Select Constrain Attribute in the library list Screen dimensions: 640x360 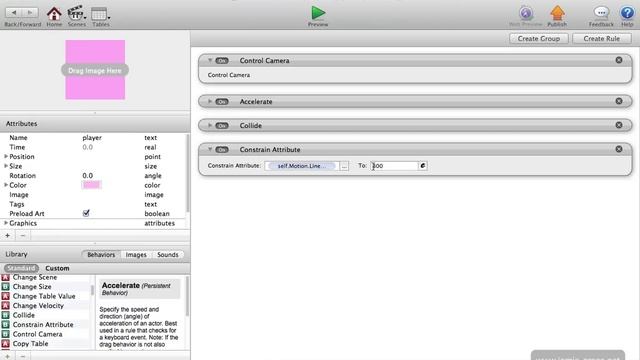43,324
